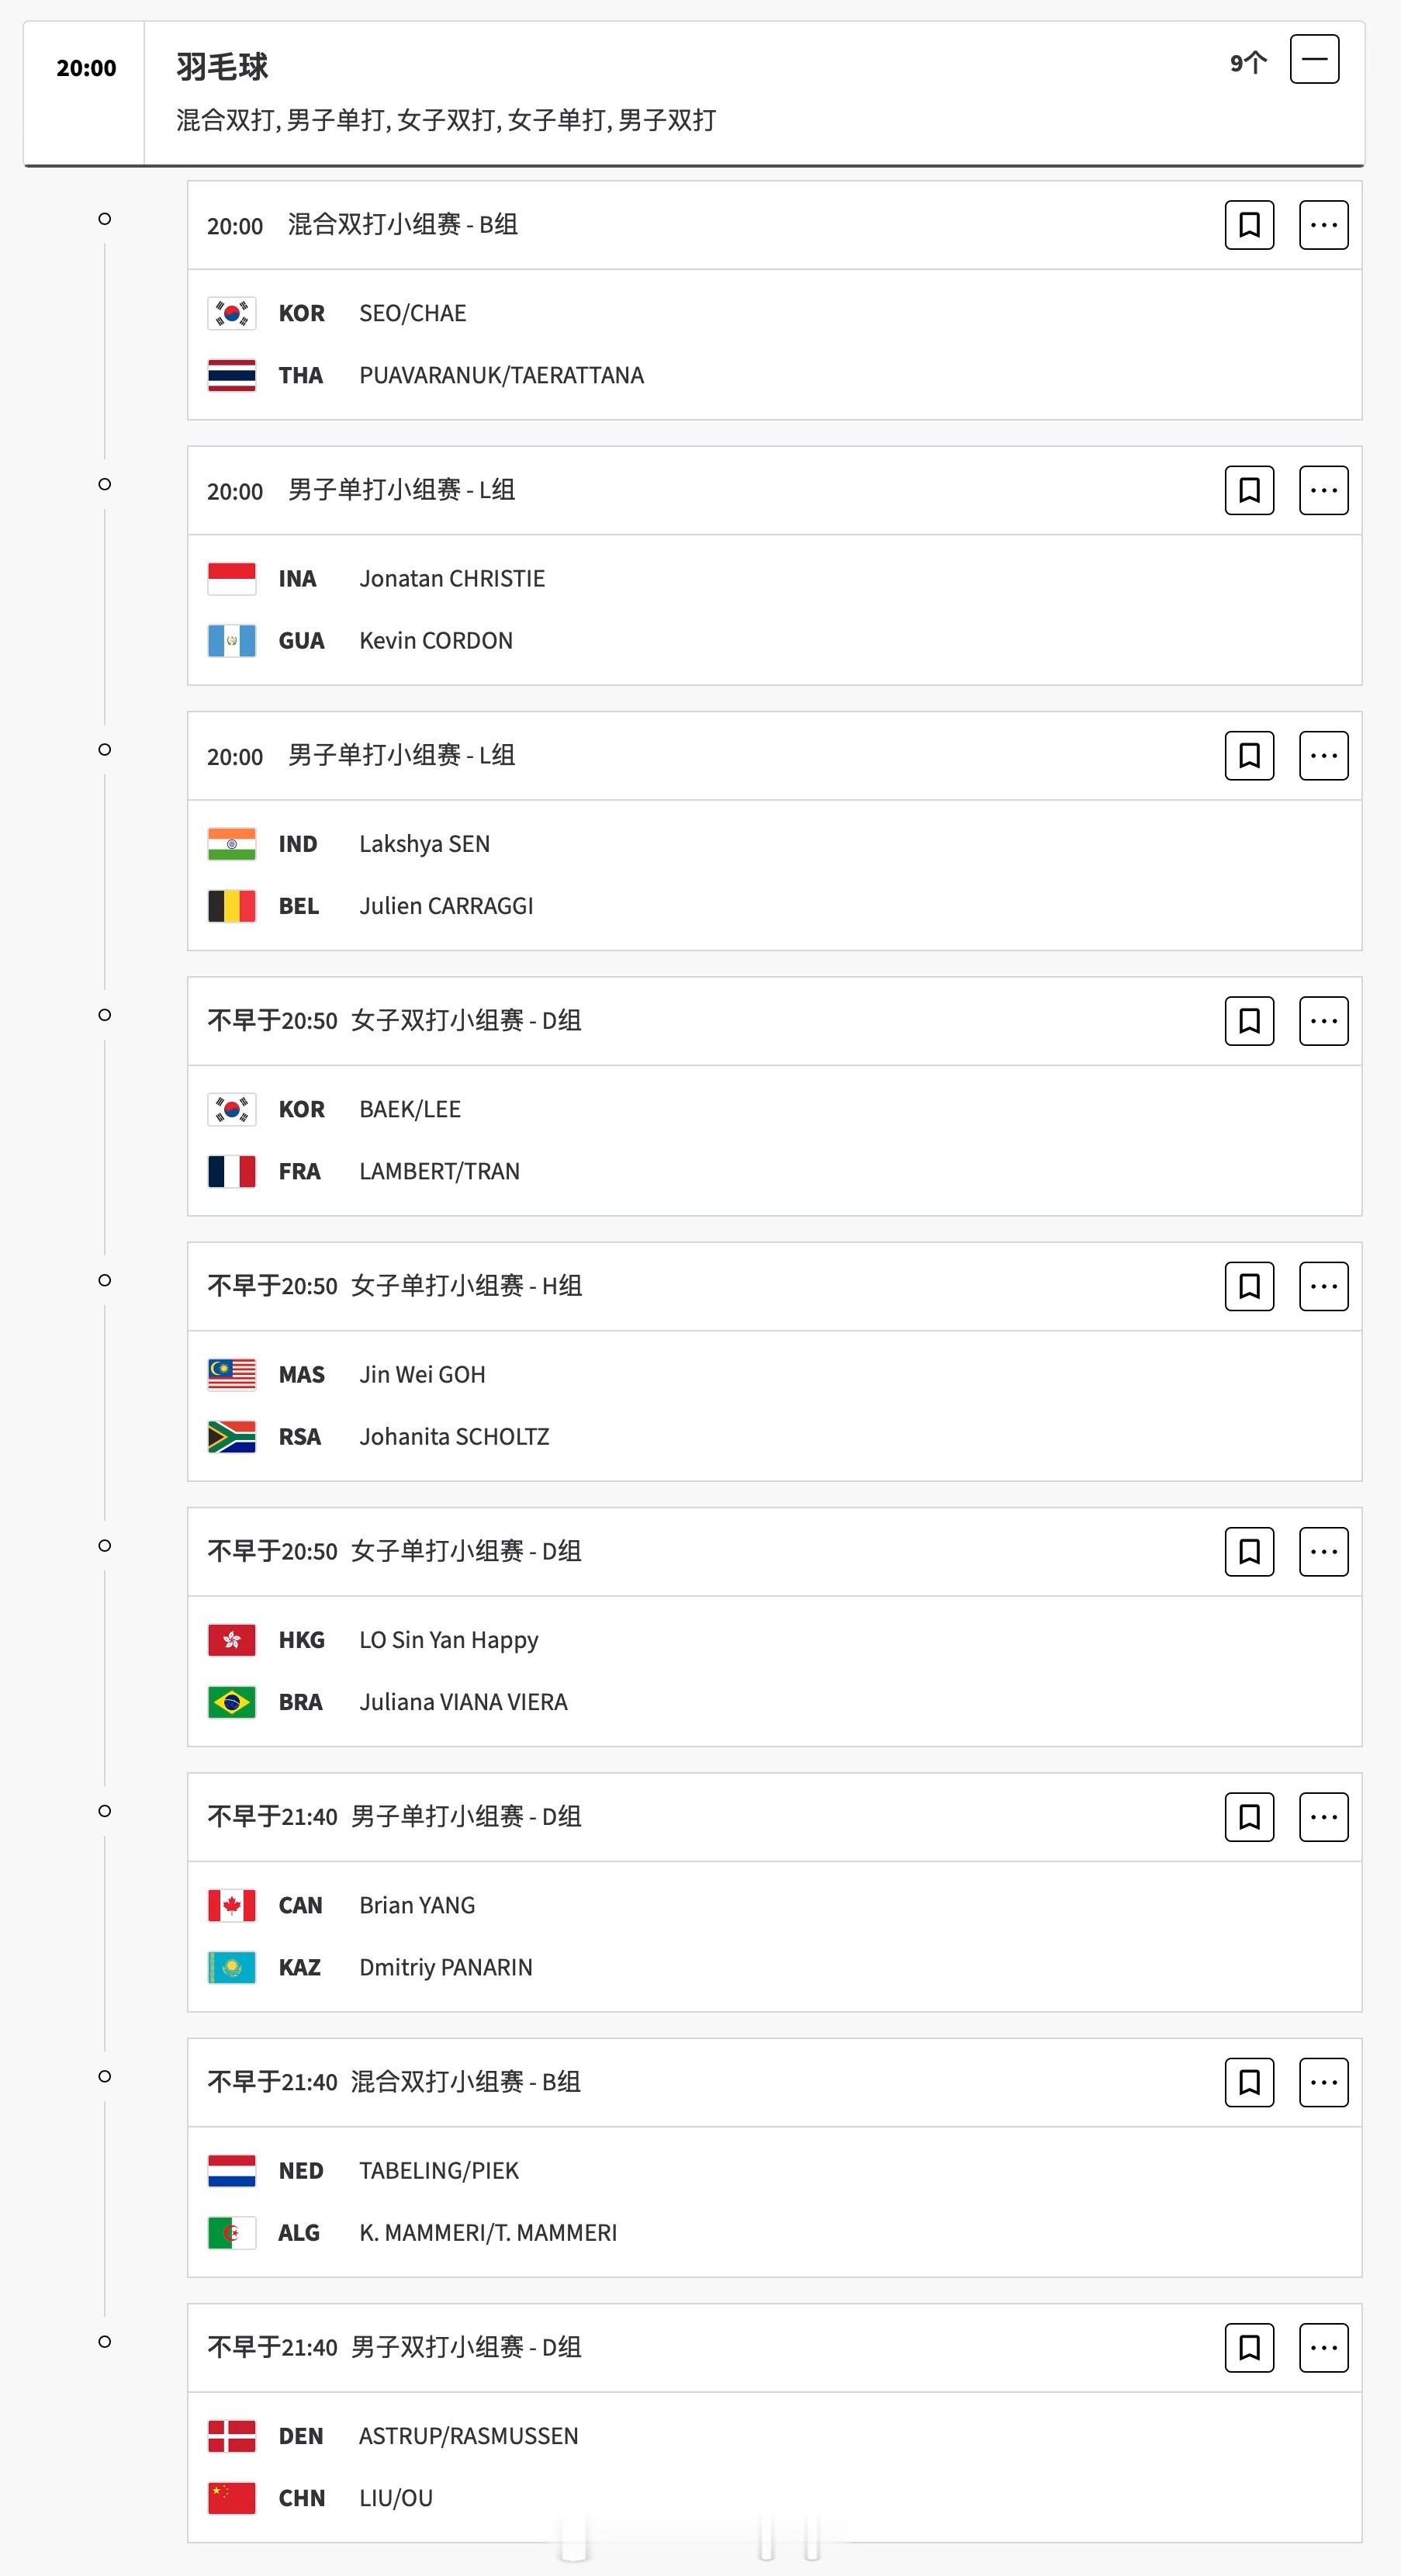1401x2576 pixels.
Task: Open the three-dot menu for Jin Wei GOH match
Action: 1323,1286
